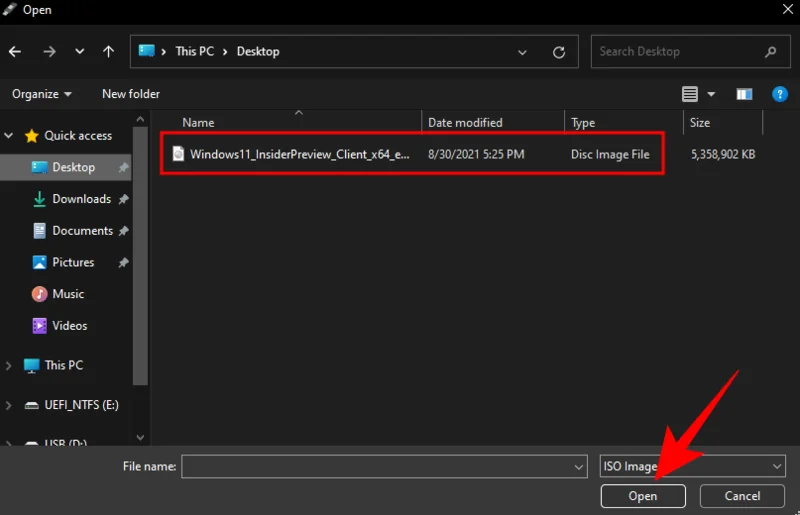Click the Open button
Viewport: 800px width, 515px height.
pyautogui.click(x=643, y=496)
